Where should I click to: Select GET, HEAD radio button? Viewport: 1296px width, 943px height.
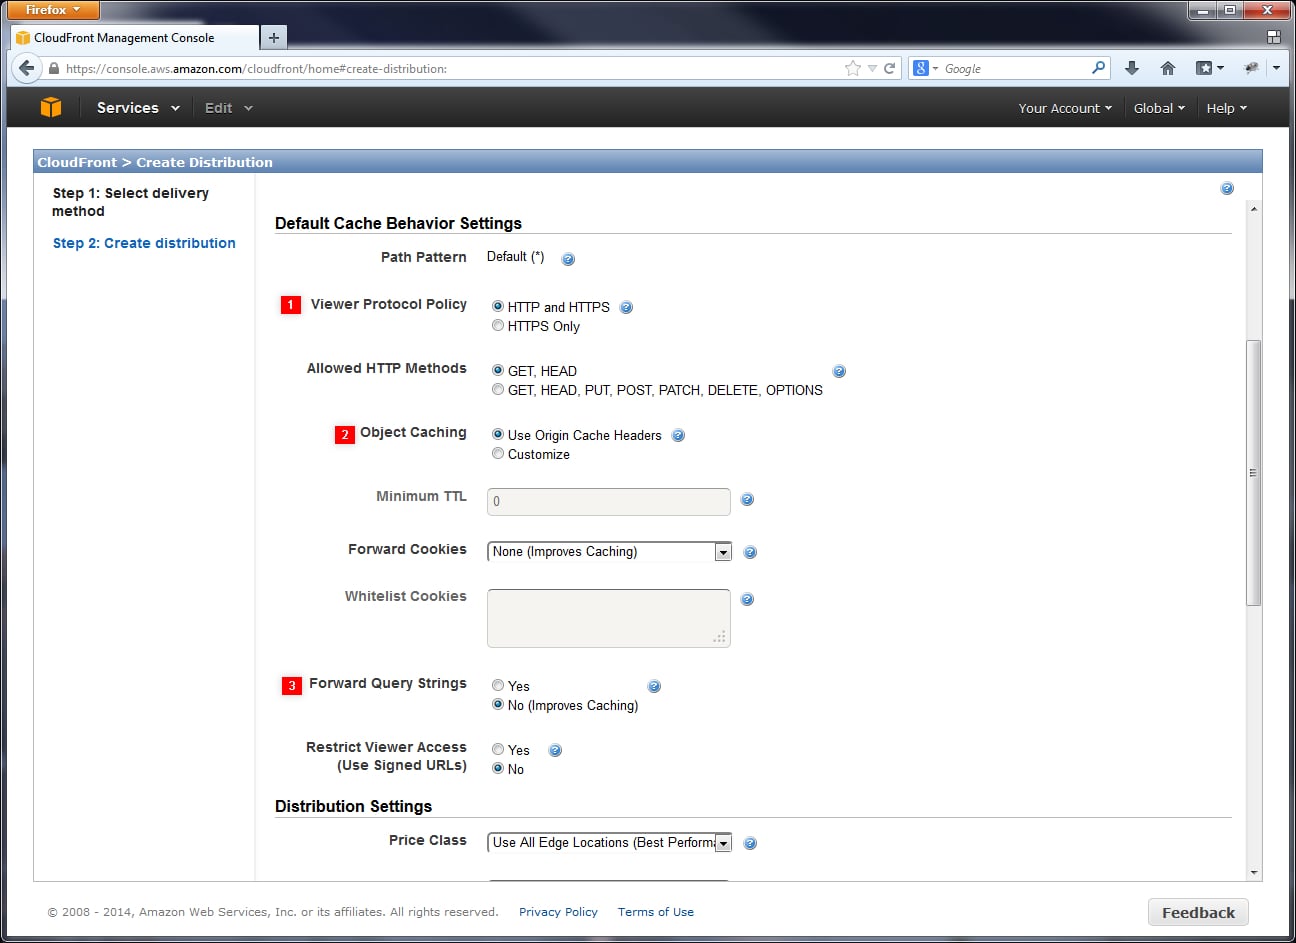coord(498,370)
